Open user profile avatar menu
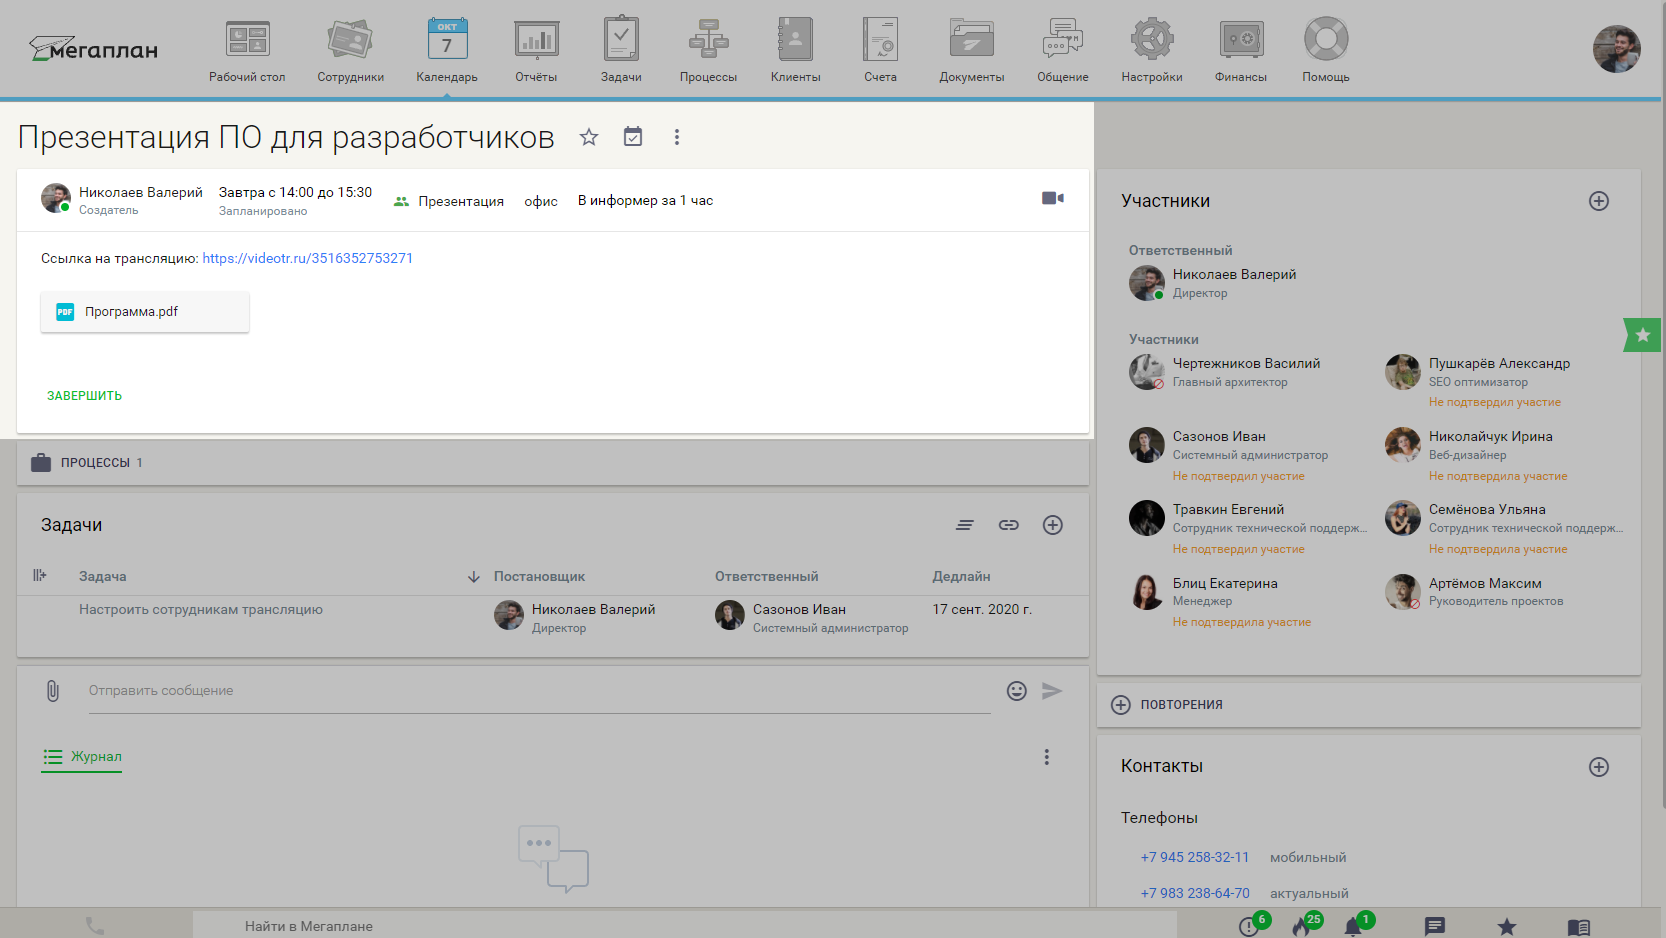Image resolution: width=1666 pixels, height=938 pixels. pos(1616,49)
